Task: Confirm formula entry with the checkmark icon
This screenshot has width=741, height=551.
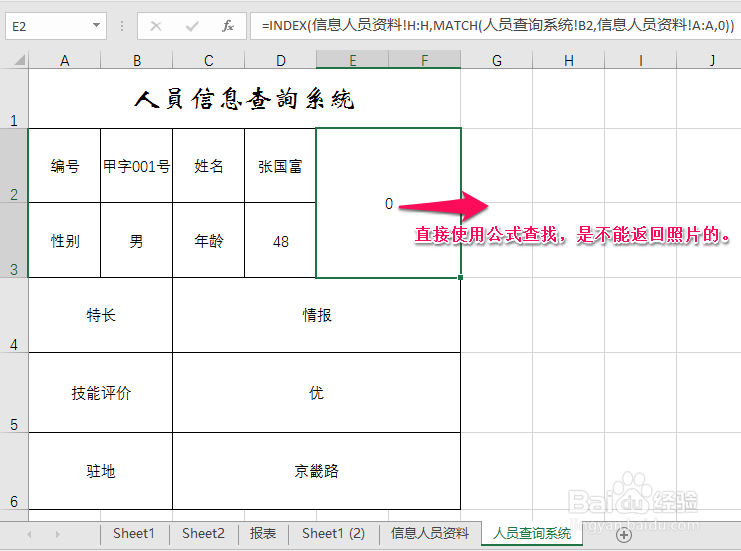Action: click(192, 26)
